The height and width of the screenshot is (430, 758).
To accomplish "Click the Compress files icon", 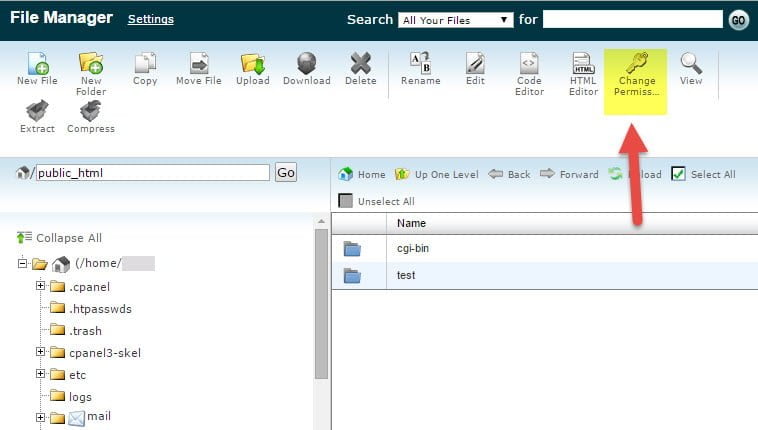I will coord(91,113).
